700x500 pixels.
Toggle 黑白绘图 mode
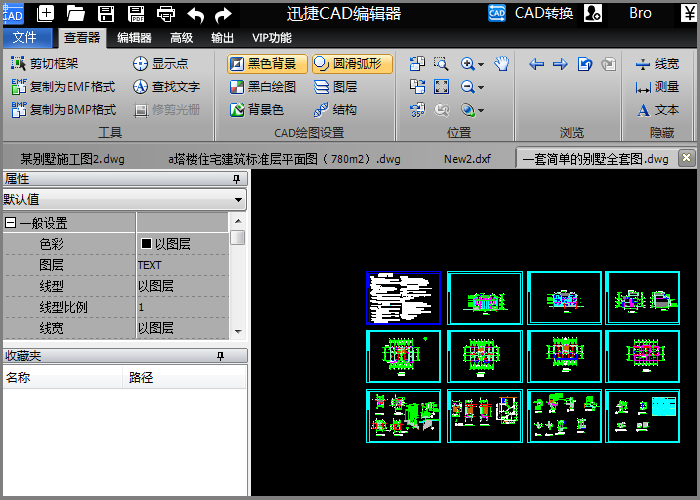point(262,87)
